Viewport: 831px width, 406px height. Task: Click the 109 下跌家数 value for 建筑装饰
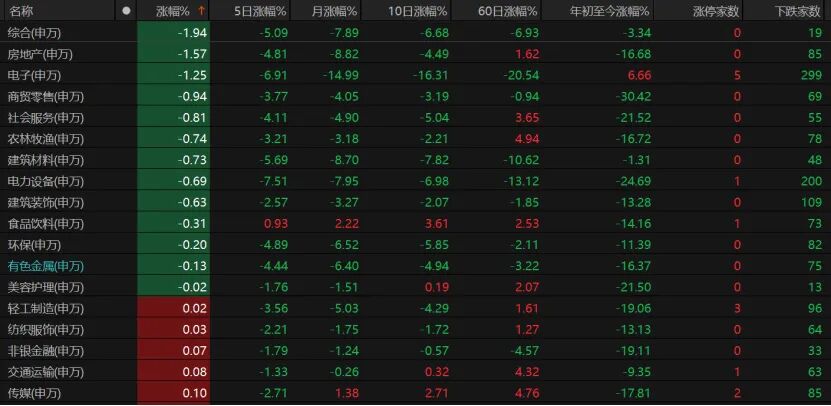811,202
